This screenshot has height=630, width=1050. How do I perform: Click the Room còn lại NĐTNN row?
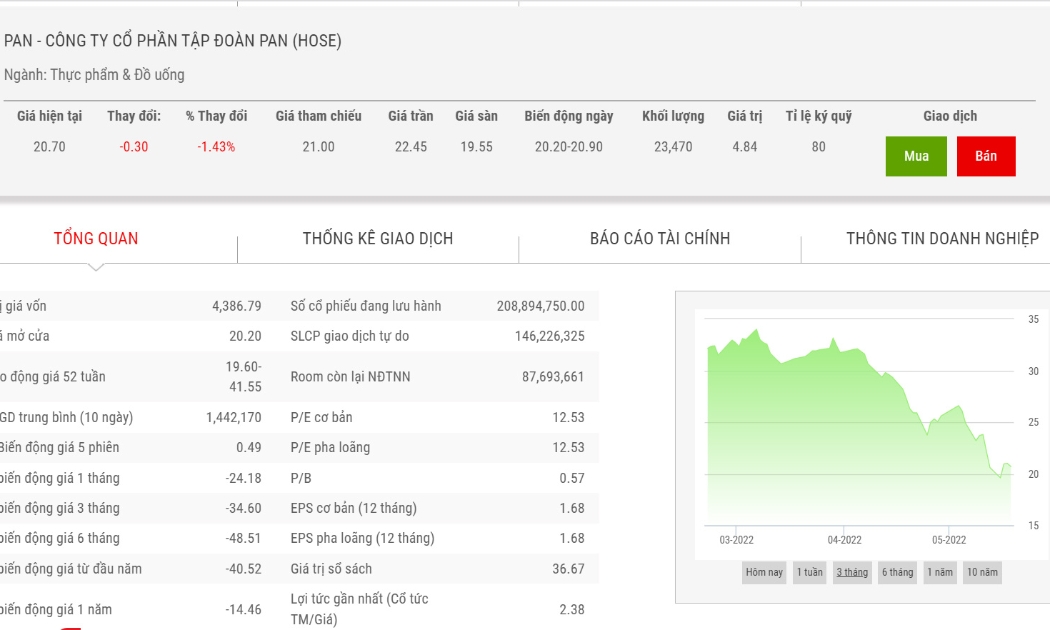coord(437,377)
